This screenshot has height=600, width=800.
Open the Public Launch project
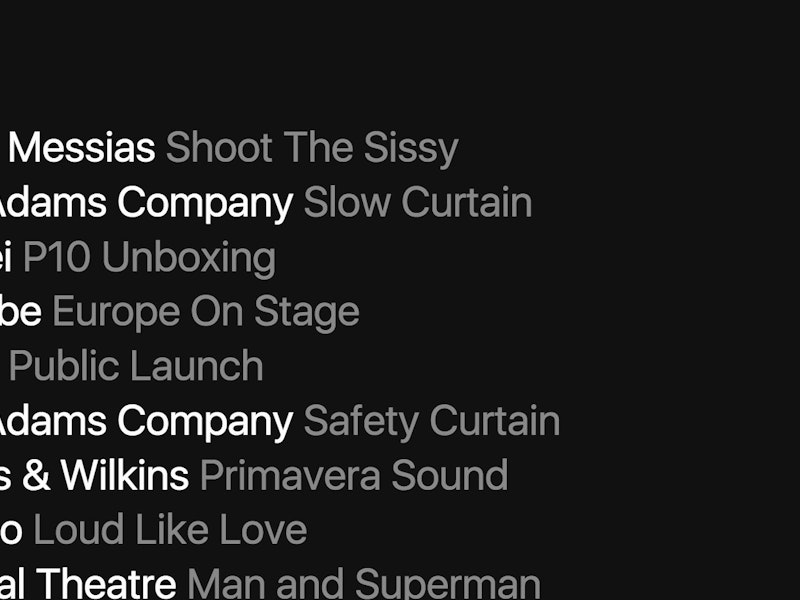pos(136,366)
